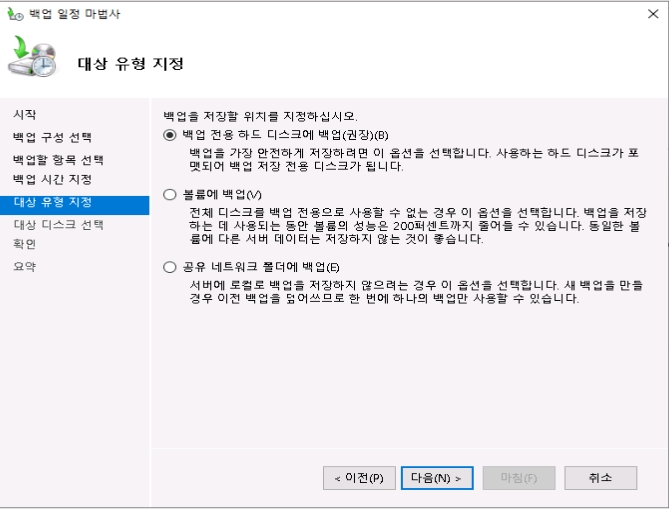669x514 pixels.
Task: Click the wizard title bar icon
Action: point(15,14)
